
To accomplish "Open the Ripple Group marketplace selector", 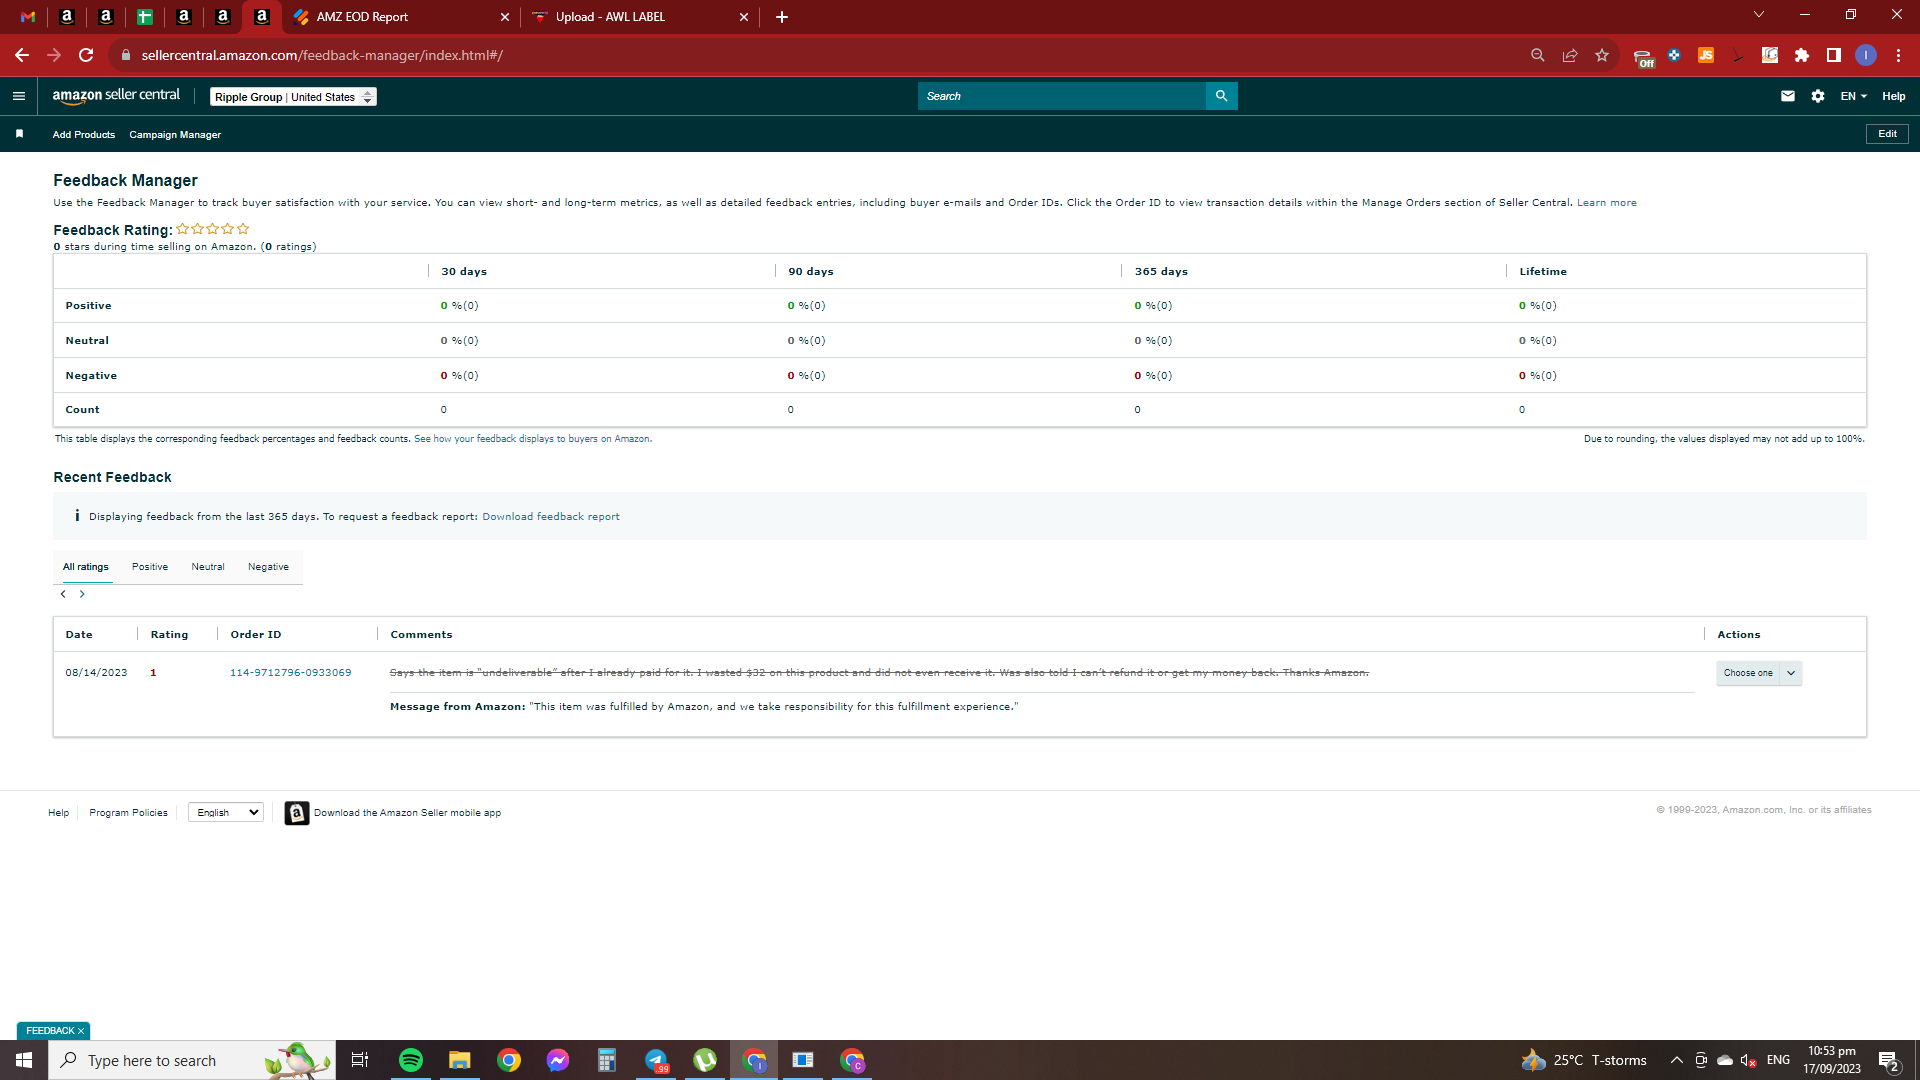I will coord(293,97).
